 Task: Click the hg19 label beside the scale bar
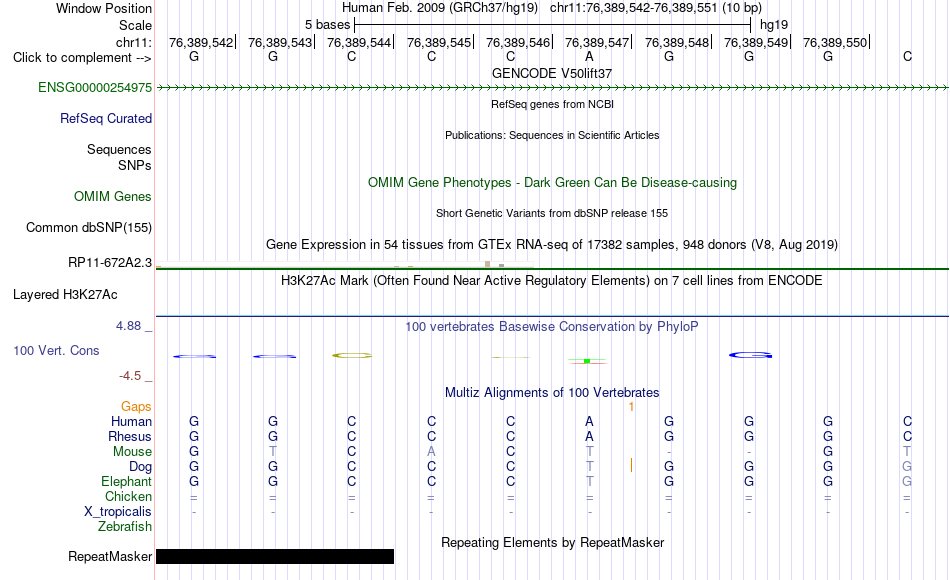774,25
